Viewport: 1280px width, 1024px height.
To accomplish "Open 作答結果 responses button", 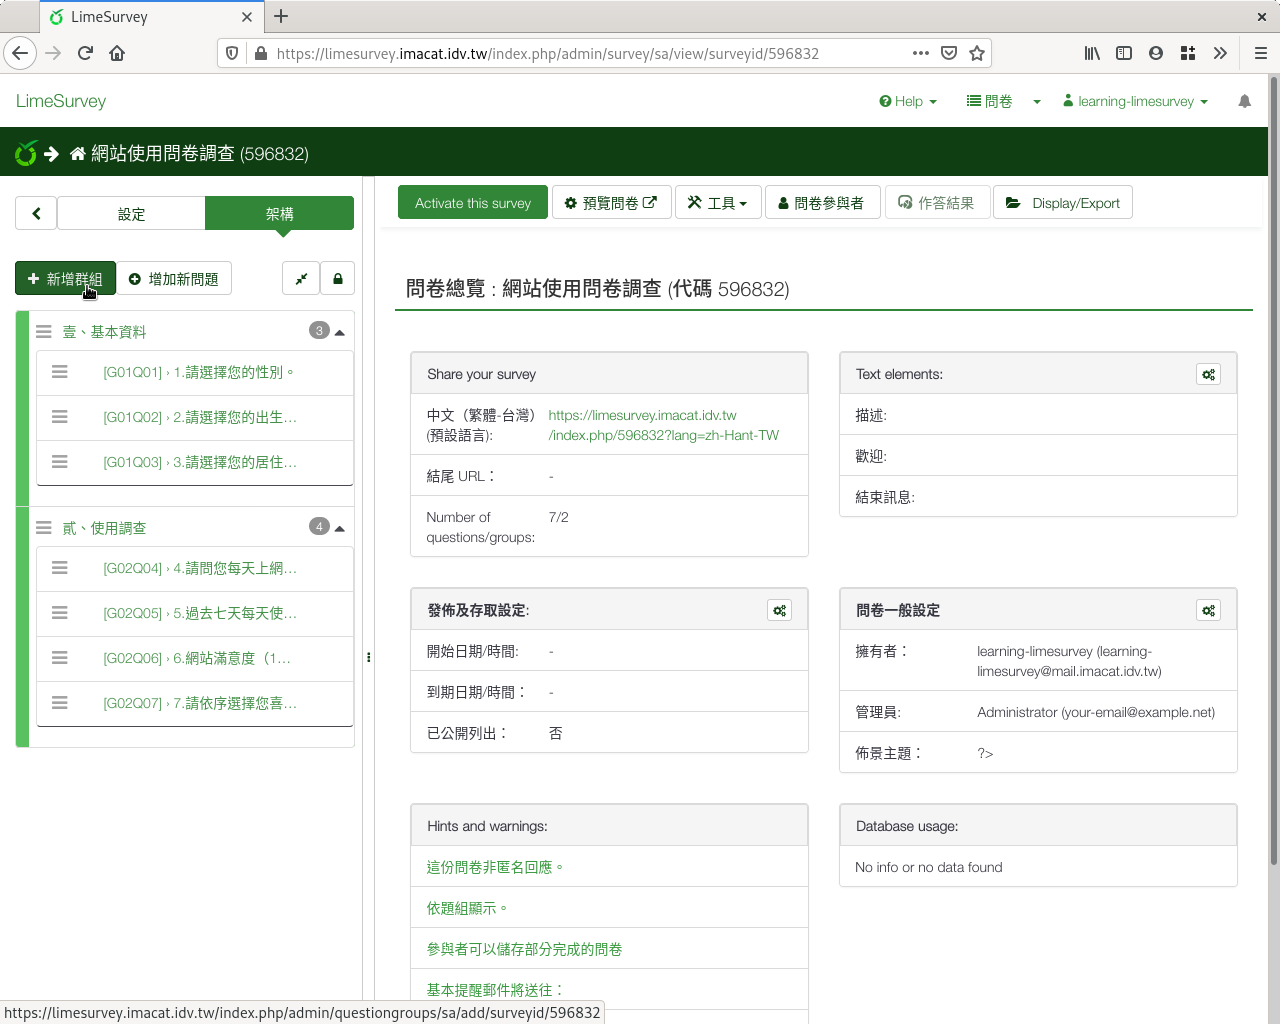I will (936, 203).
